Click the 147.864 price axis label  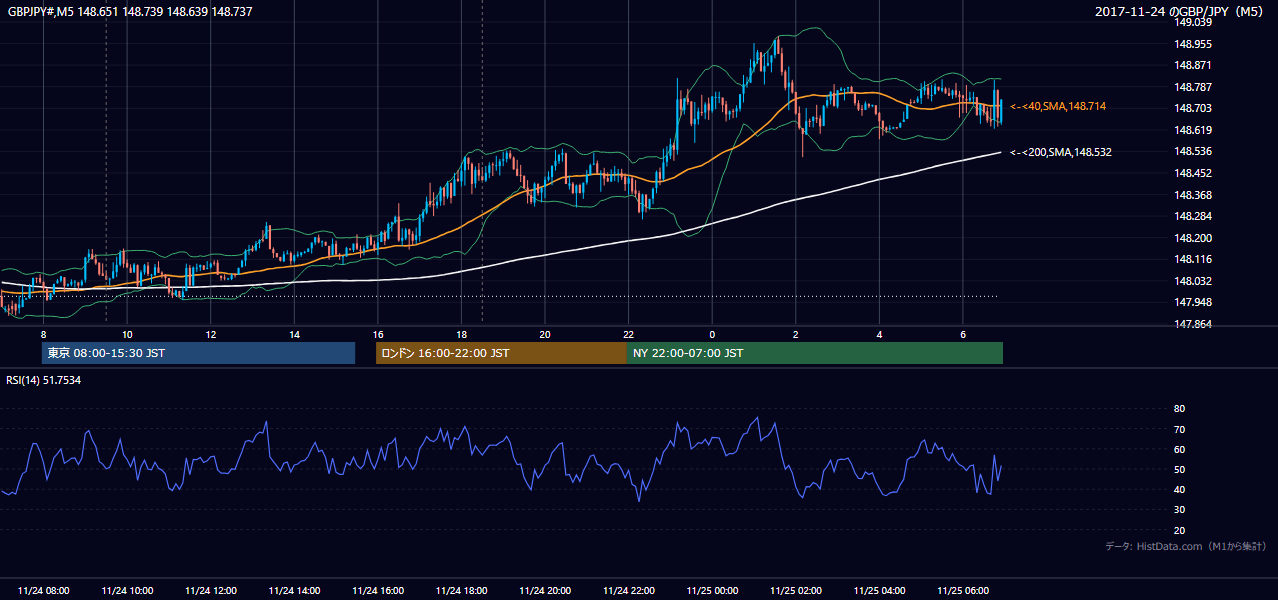click(x=1193, y=324)
